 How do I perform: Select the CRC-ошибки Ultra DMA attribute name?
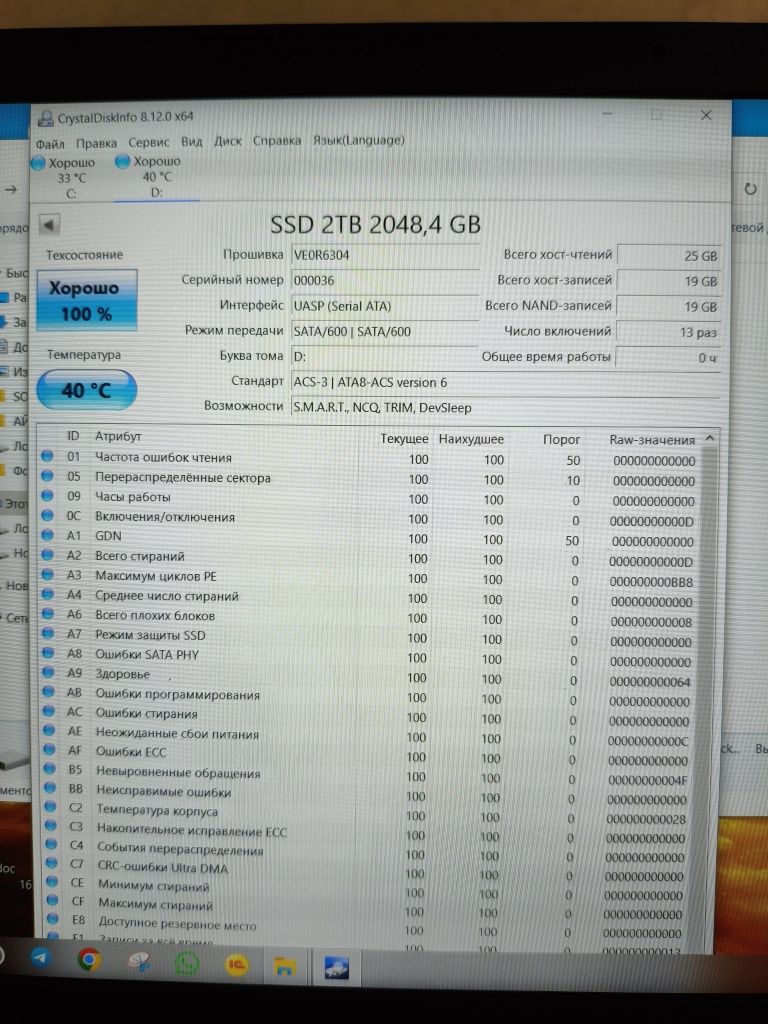(x=163, y=868)
